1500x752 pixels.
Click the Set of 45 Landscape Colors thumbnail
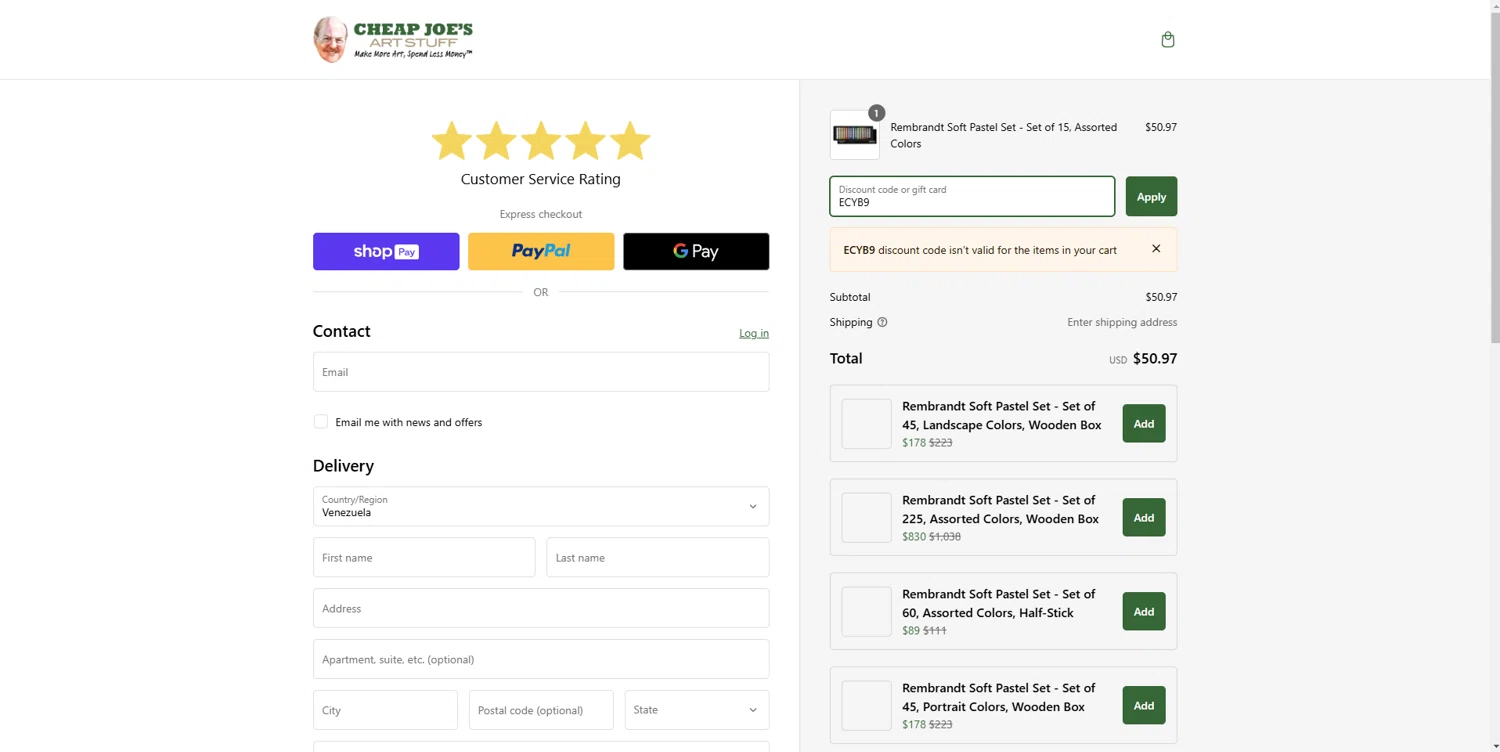tap(866, 424)
